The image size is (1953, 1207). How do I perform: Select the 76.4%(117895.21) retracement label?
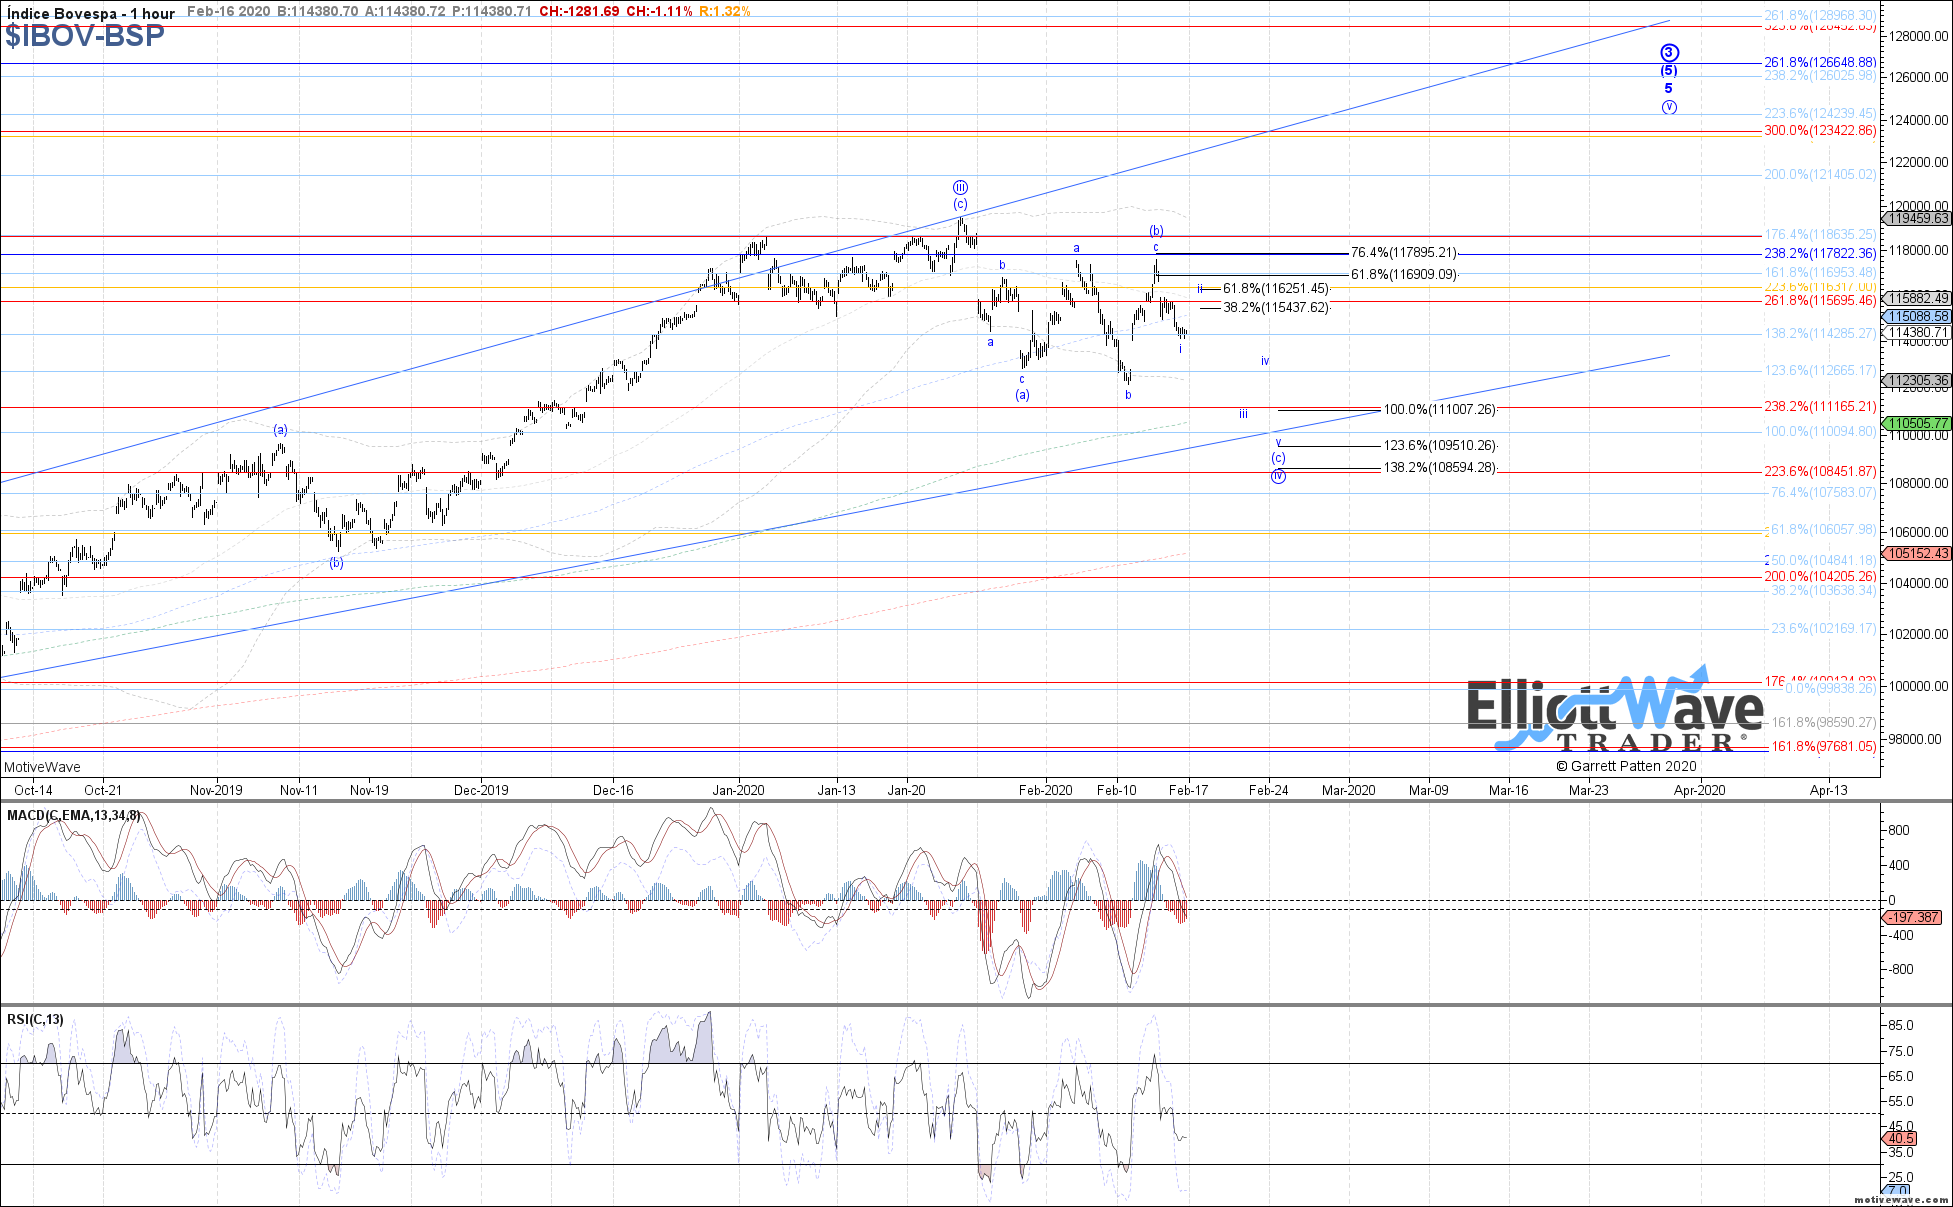[1403, 253]
